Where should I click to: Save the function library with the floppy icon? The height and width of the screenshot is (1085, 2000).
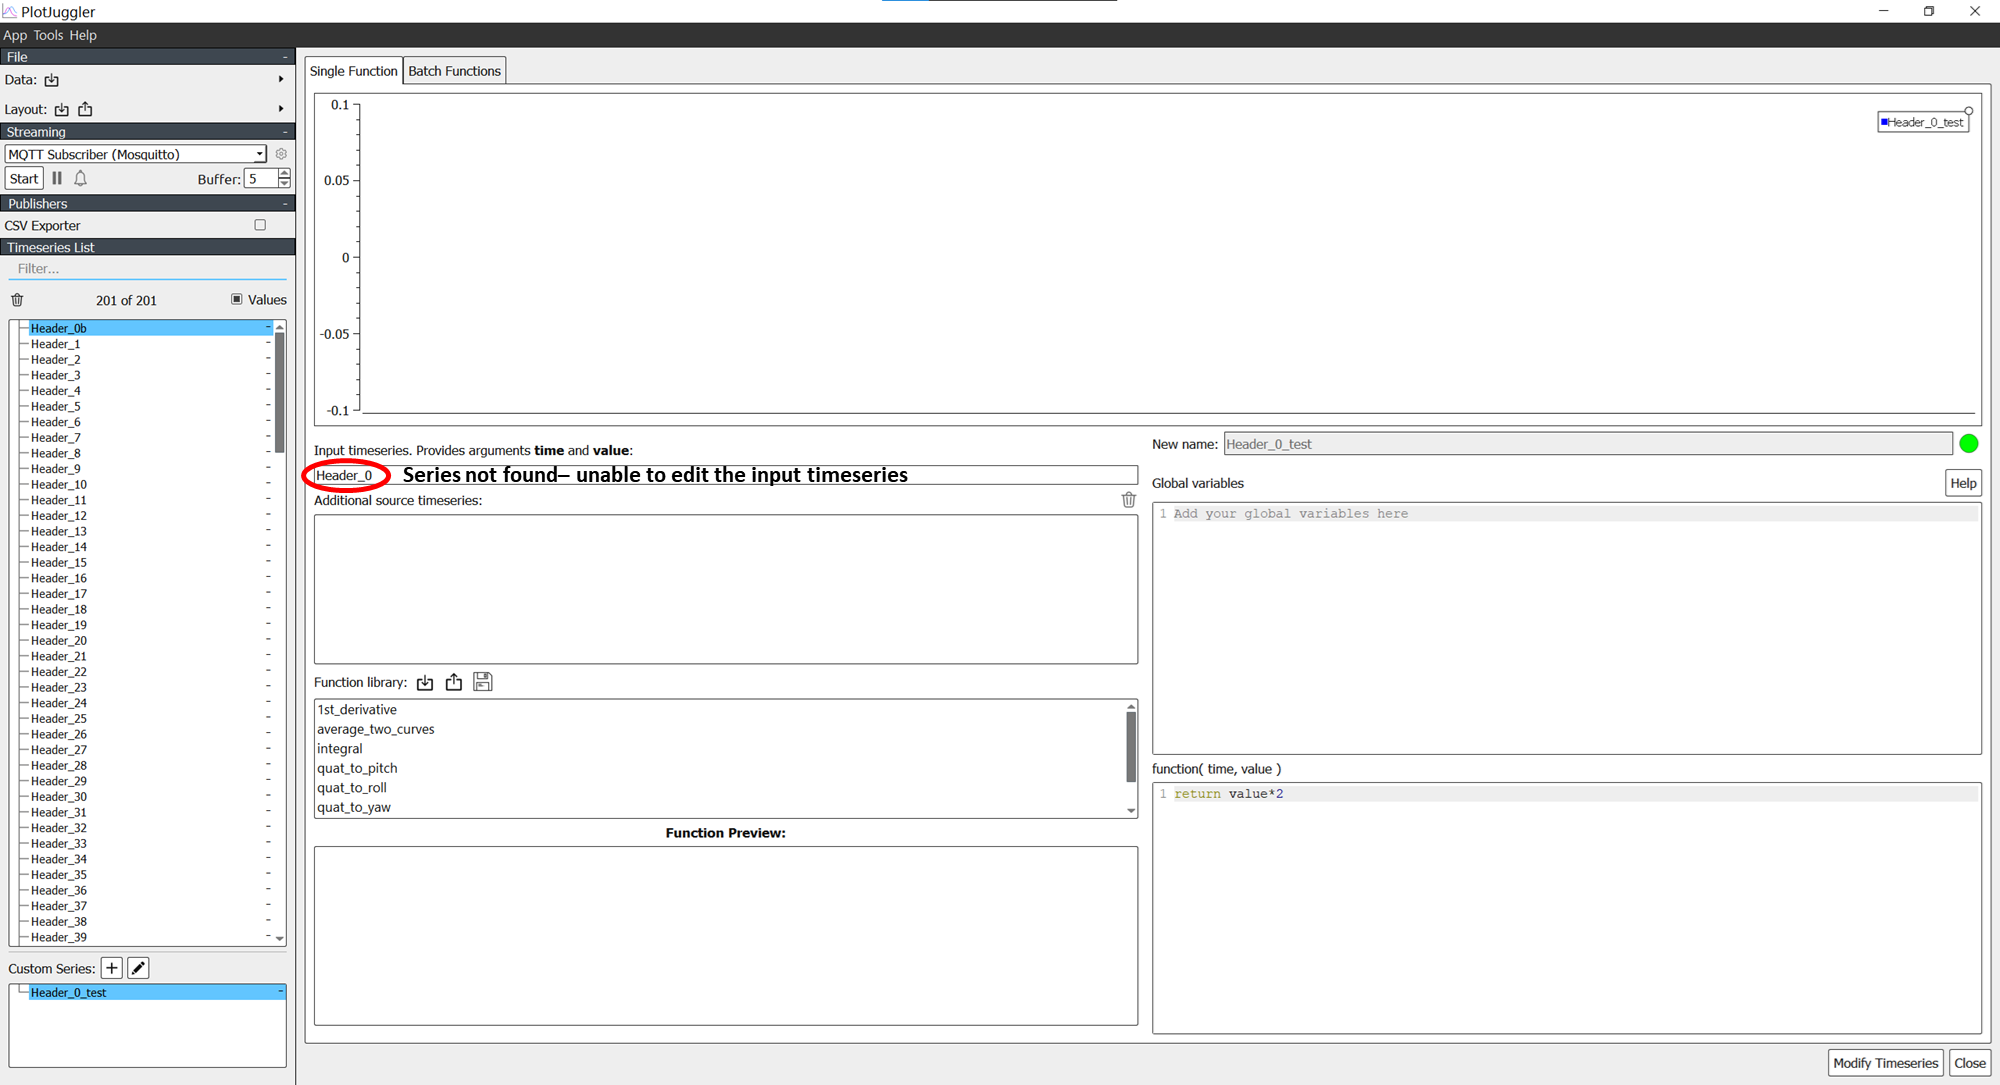point(483,681)
